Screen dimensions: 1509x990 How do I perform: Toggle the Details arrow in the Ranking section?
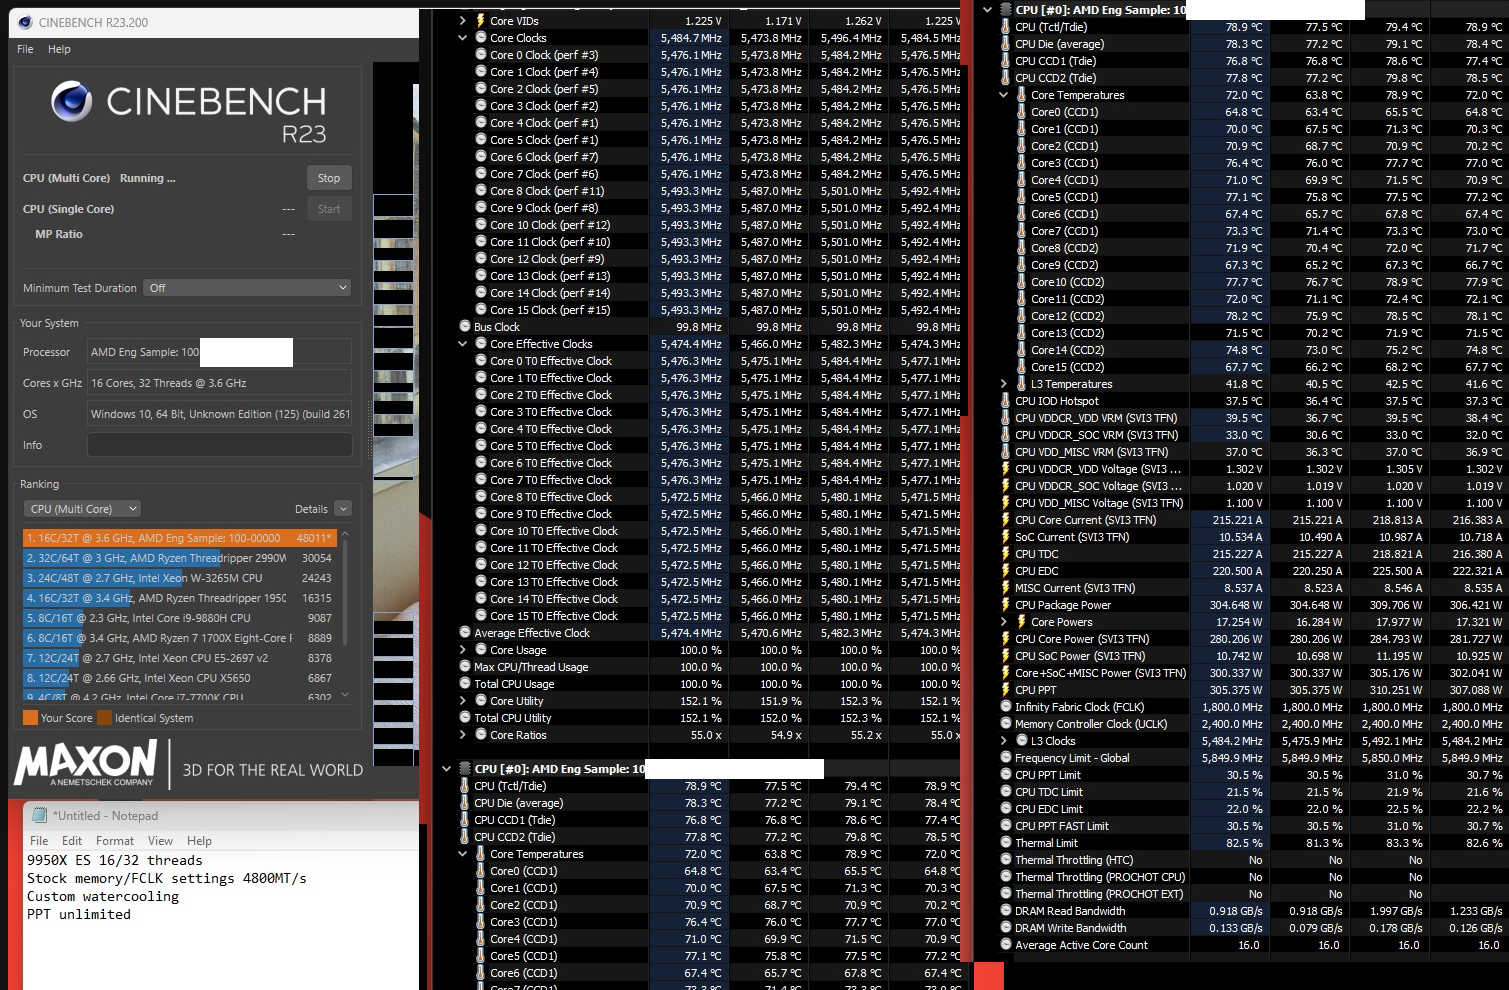(x=343, y=509)
